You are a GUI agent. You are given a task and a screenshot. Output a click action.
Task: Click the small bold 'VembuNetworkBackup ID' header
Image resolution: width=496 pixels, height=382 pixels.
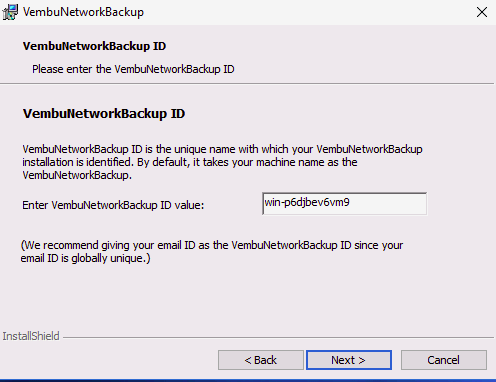point(94,46)
